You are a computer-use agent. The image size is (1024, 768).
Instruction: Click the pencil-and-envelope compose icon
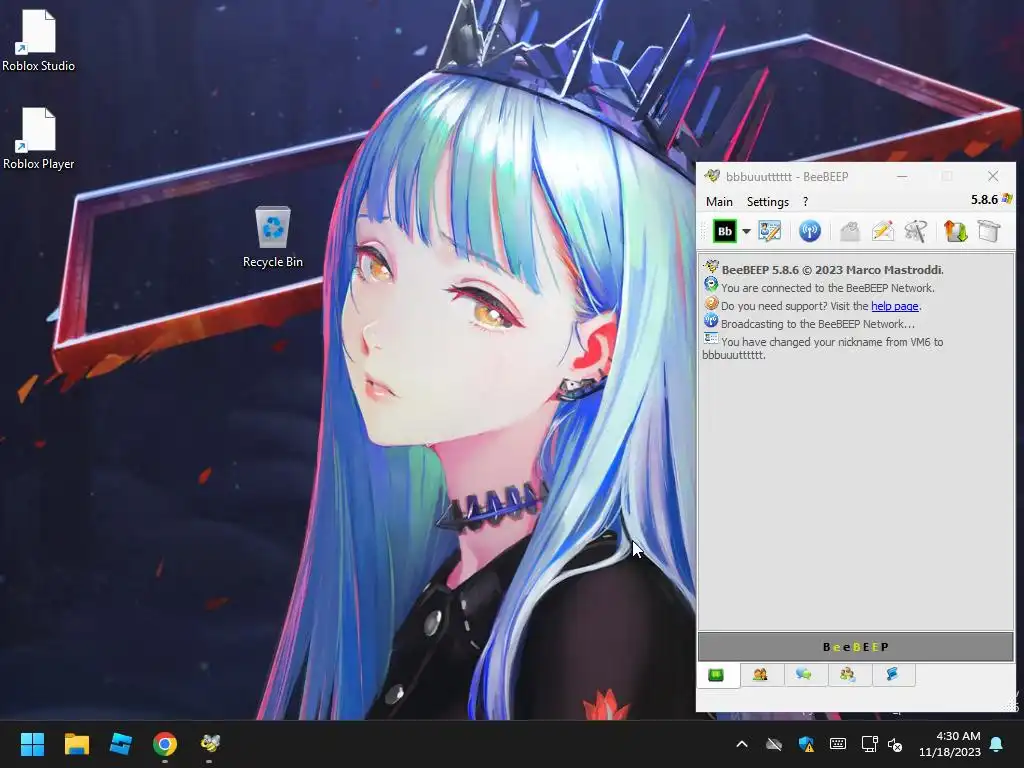click(882, 231)
